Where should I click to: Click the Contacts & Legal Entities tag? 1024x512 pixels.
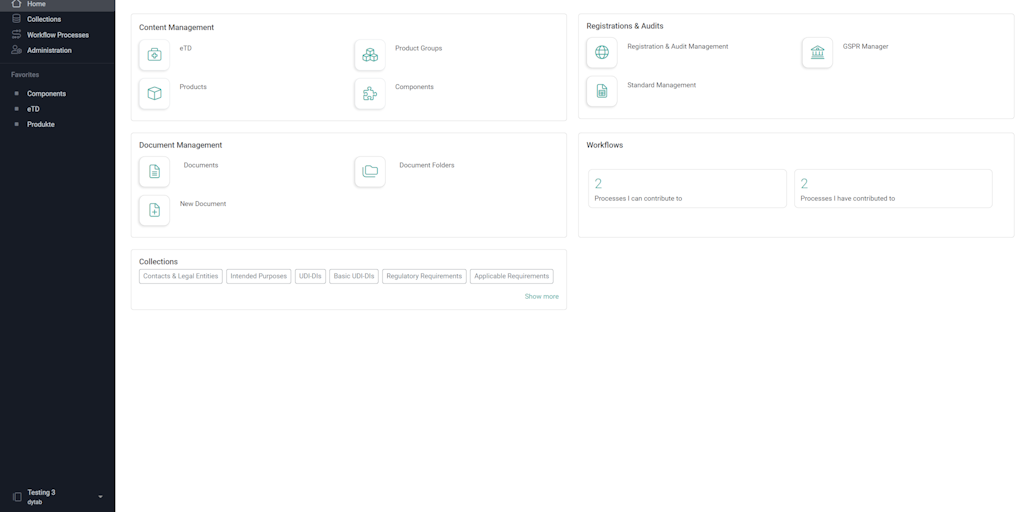point(180,276)
